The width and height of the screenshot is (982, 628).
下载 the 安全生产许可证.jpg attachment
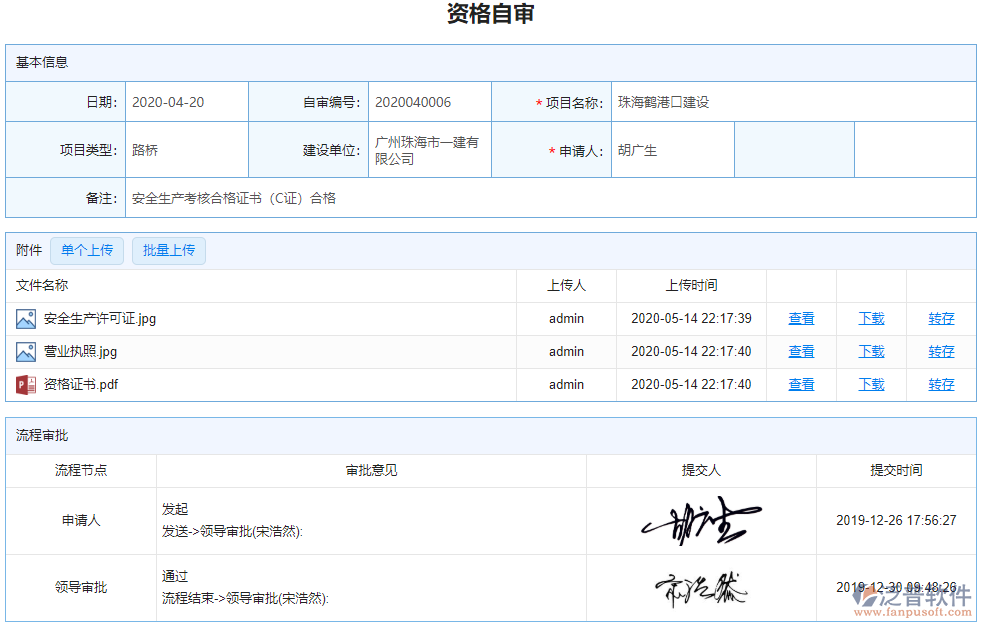870,318
